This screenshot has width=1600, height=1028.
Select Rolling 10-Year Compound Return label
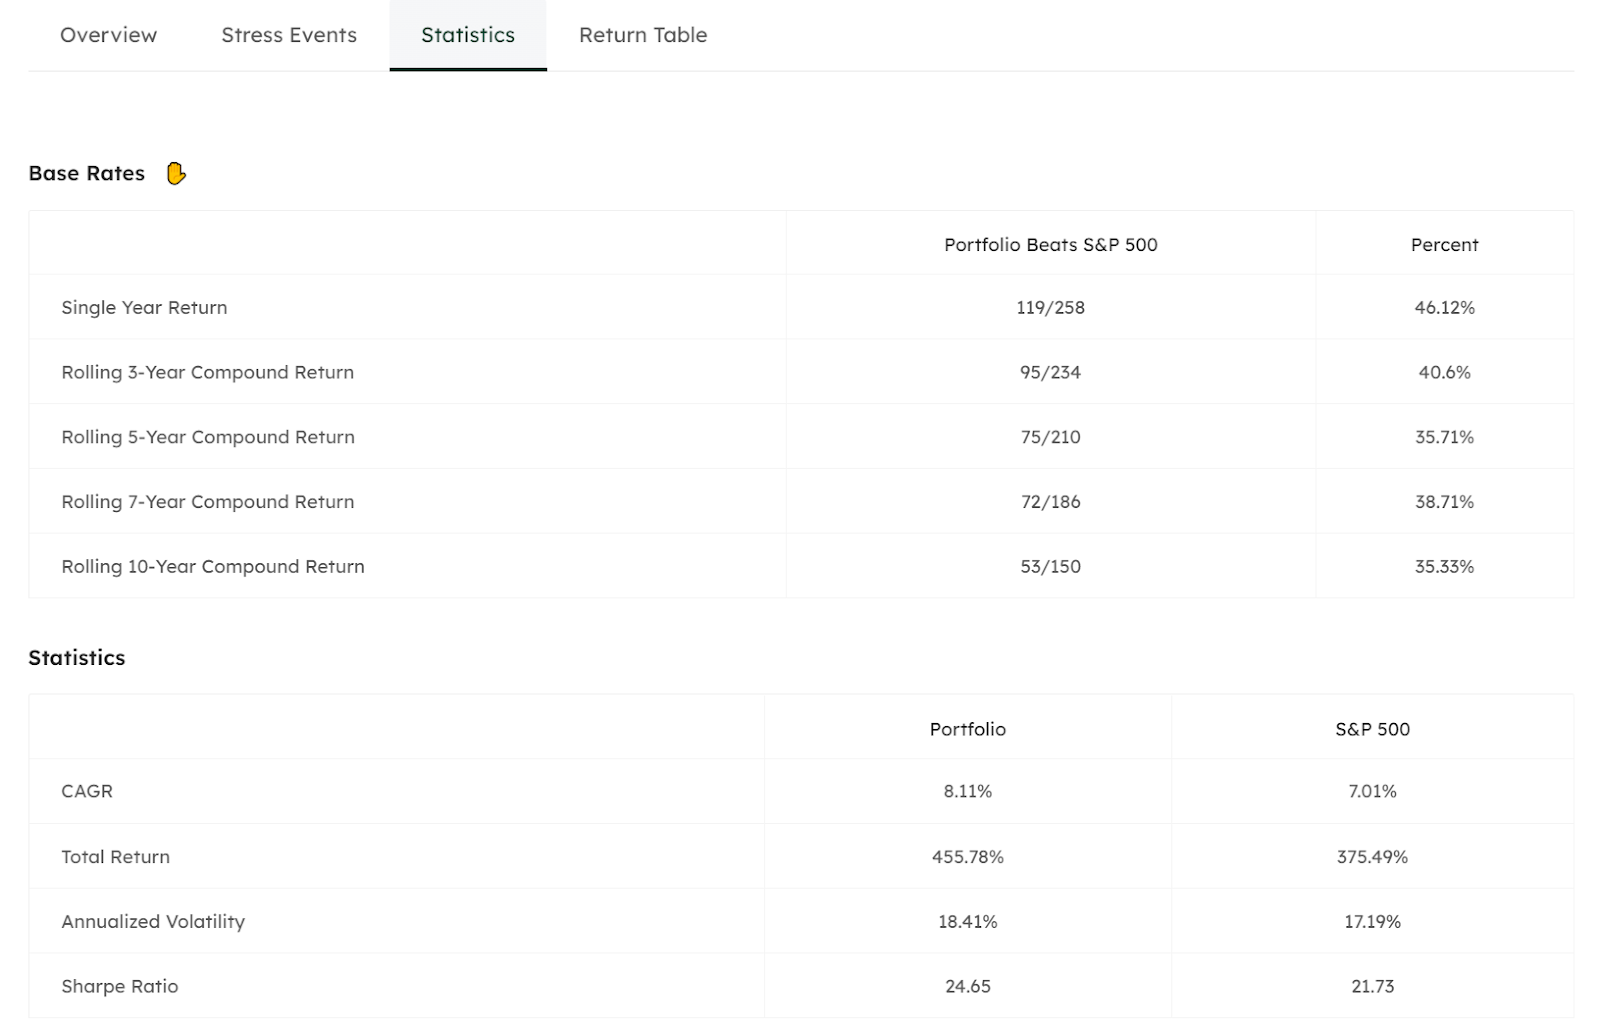[x=213, y=567]
